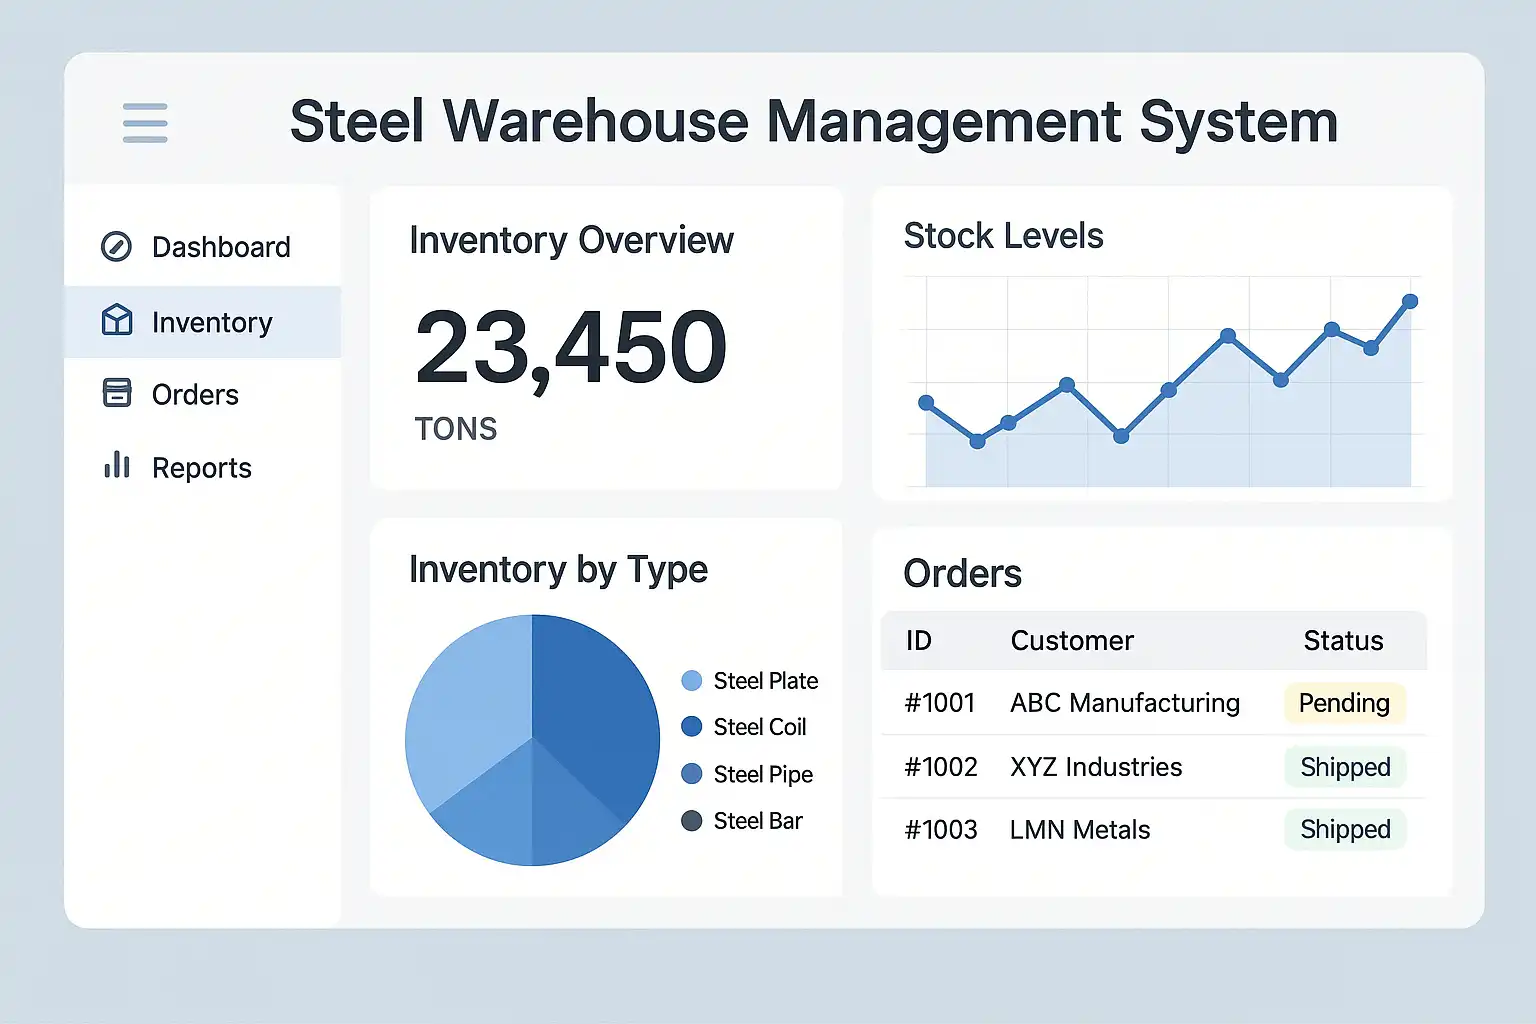Select the ABC Manufacturing customer name
Viewport: 1536px width, 1024px height.
1125,703
